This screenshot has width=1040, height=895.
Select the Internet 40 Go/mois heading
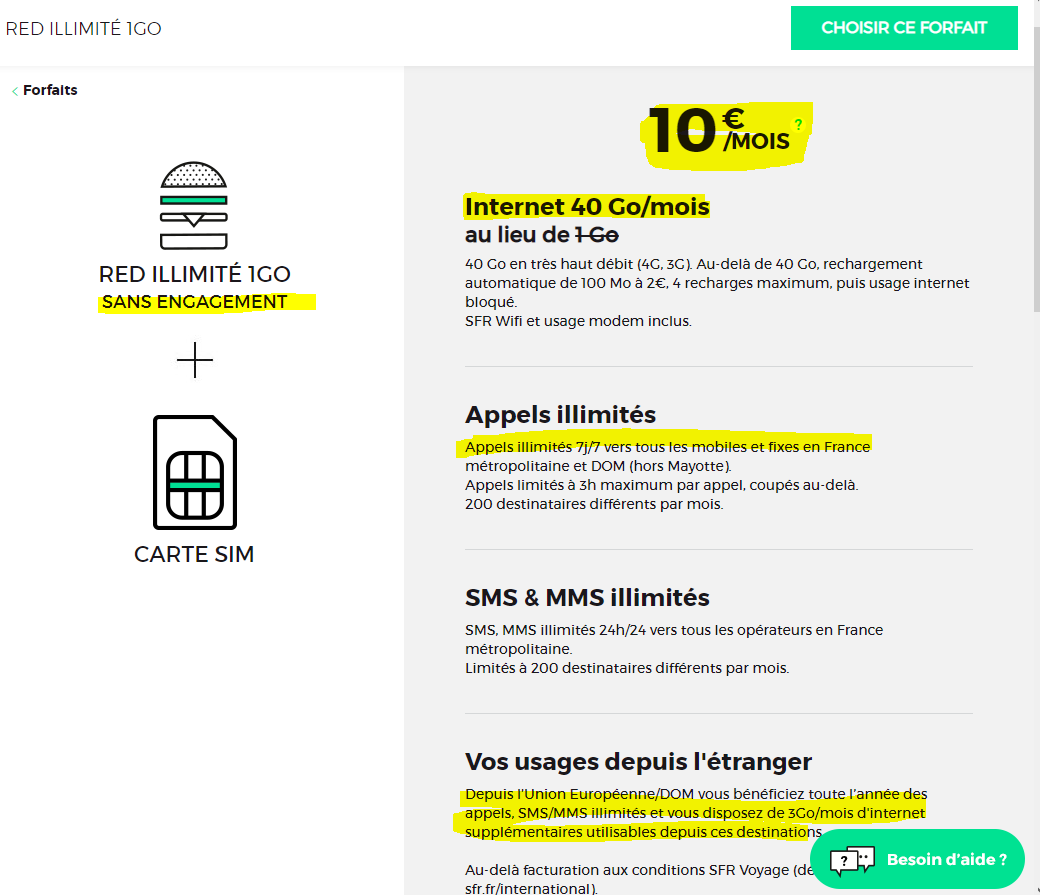pos(587,207)
